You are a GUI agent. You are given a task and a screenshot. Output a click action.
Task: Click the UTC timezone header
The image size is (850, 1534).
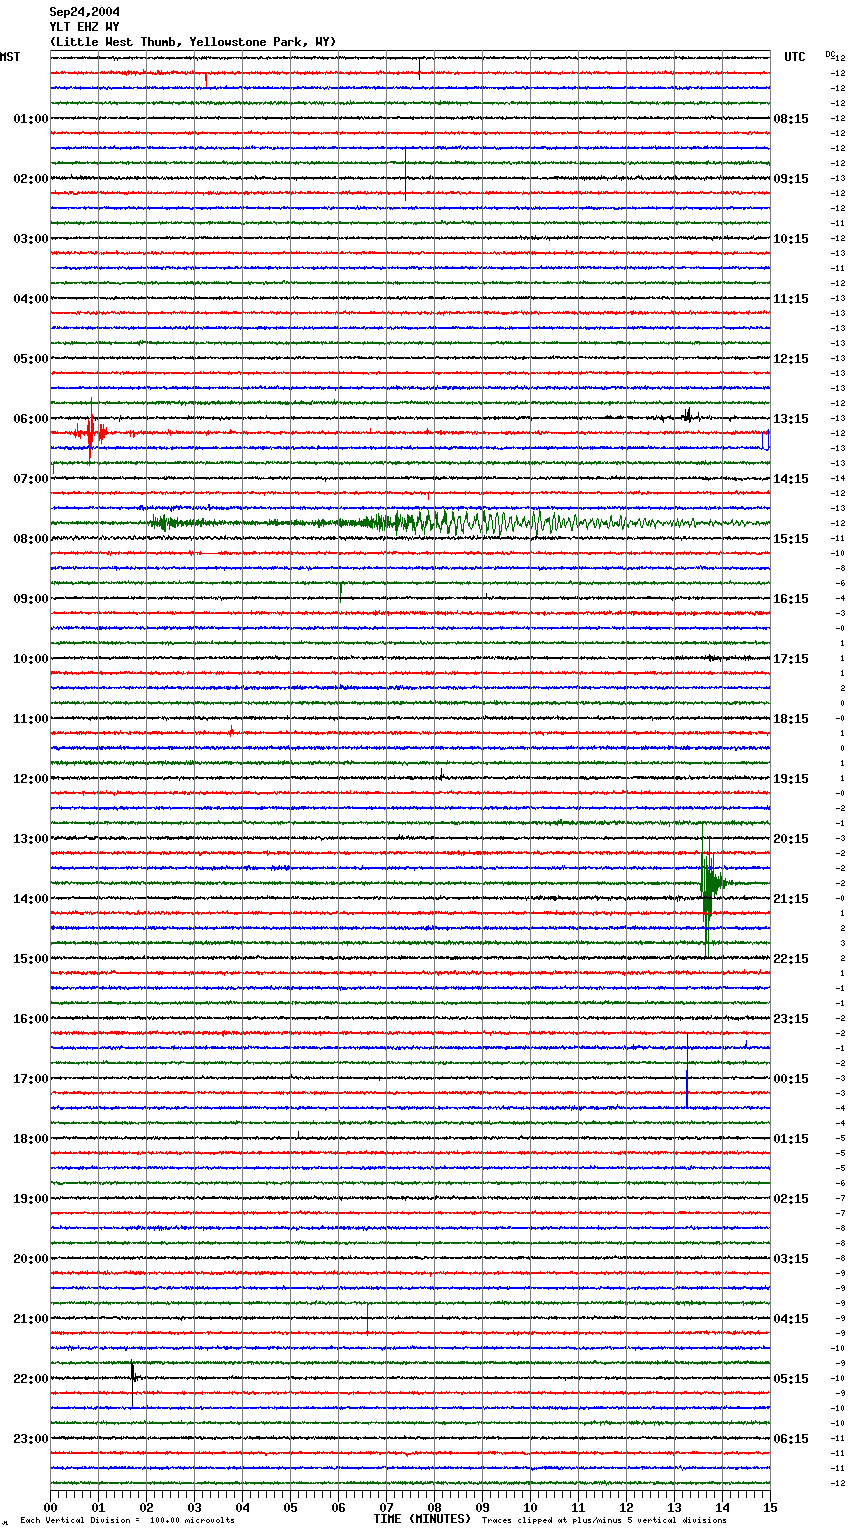795,57
